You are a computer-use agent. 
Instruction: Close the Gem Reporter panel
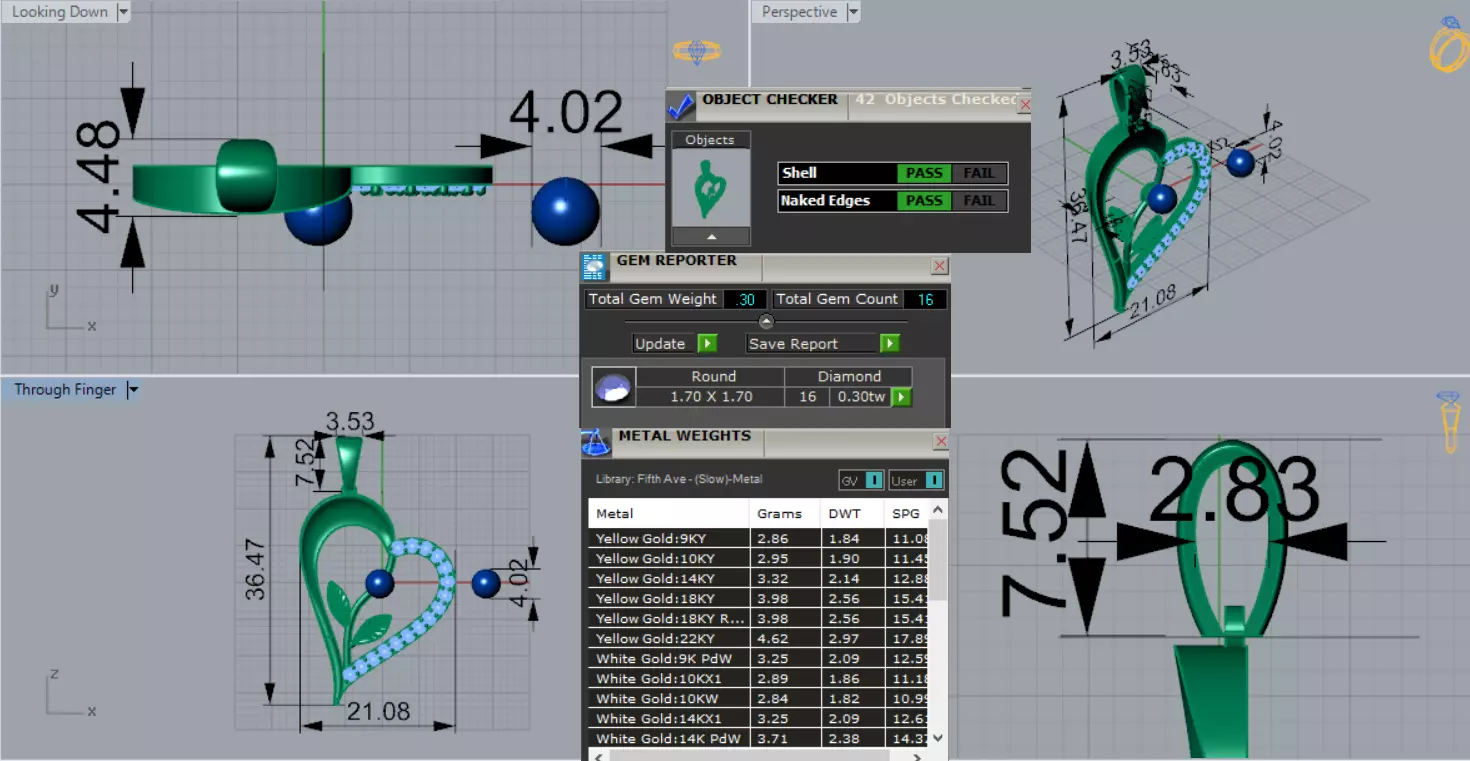pyautogui.click(x=939, y=266)
